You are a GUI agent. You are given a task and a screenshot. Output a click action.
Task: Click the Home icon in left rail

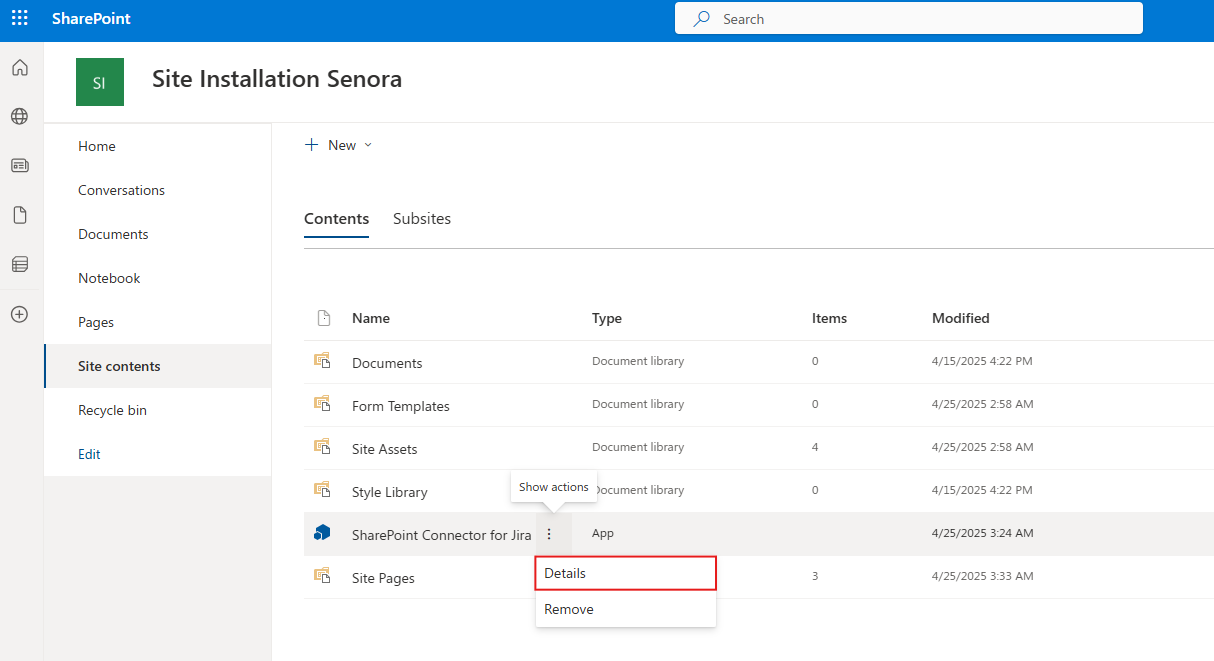pos(20,68)
